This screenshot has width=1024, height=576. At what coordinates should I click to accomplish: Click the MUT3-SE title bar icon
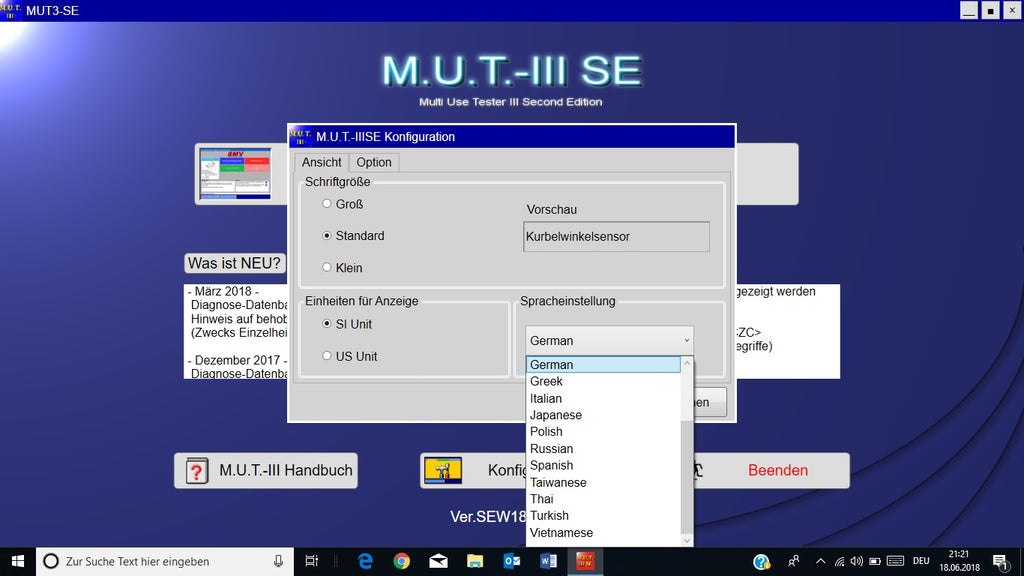[10, 10]
